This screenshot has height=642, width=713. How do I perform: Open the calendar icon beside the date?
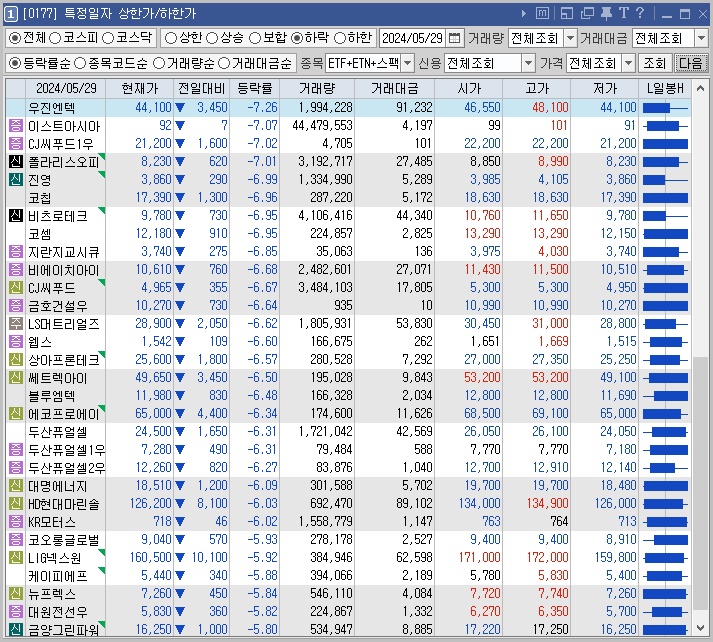454,38
